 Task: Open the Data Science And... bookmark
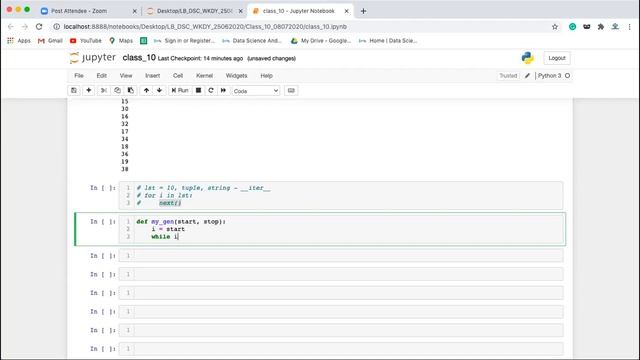(252, 41)
